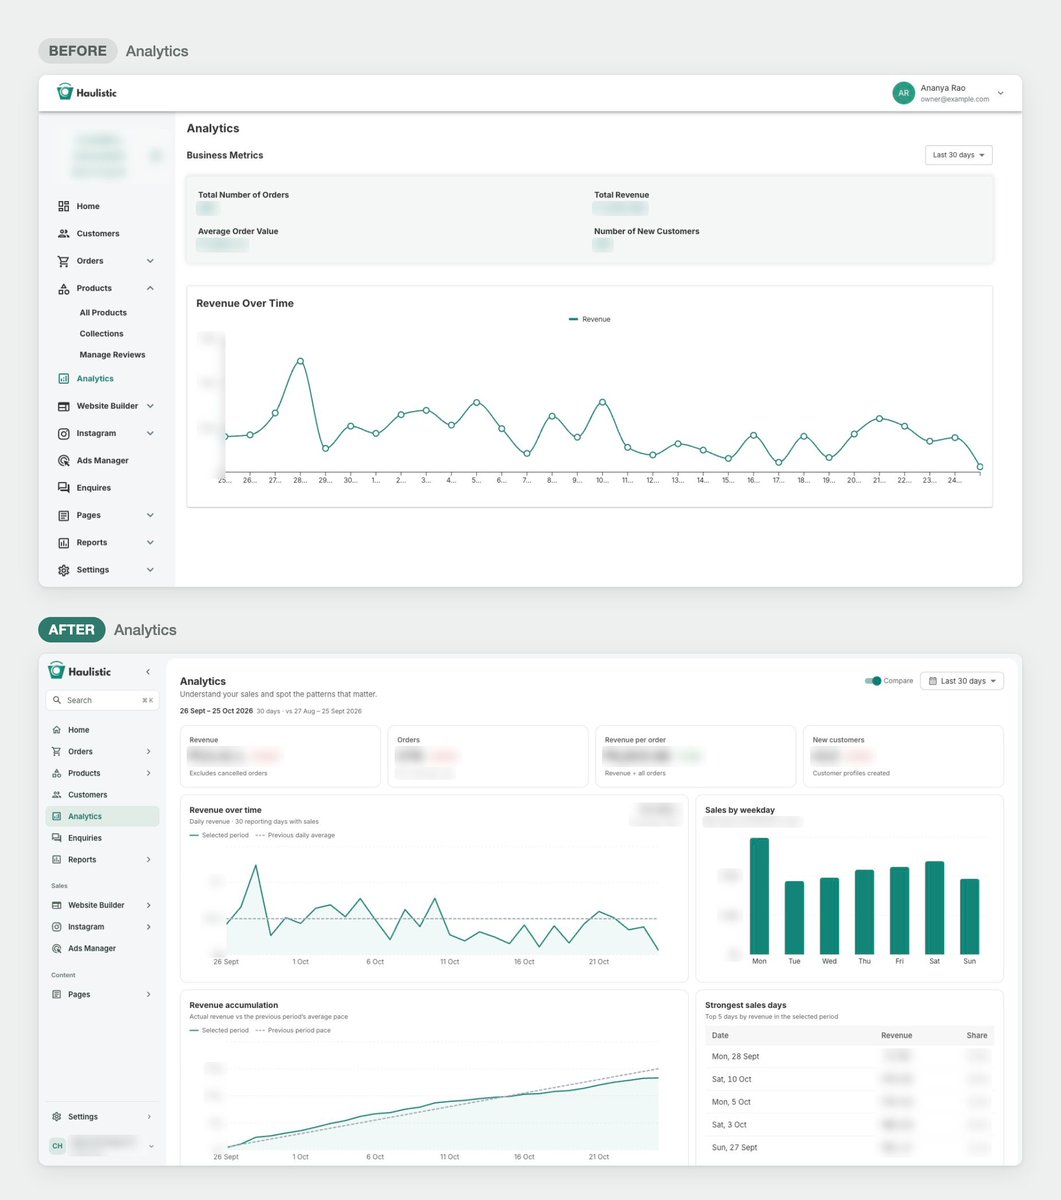This screenshot has height=1200, width=1061.
Task: Select the Sat, 3 Oct row
Action: (x=849, y=1125)
